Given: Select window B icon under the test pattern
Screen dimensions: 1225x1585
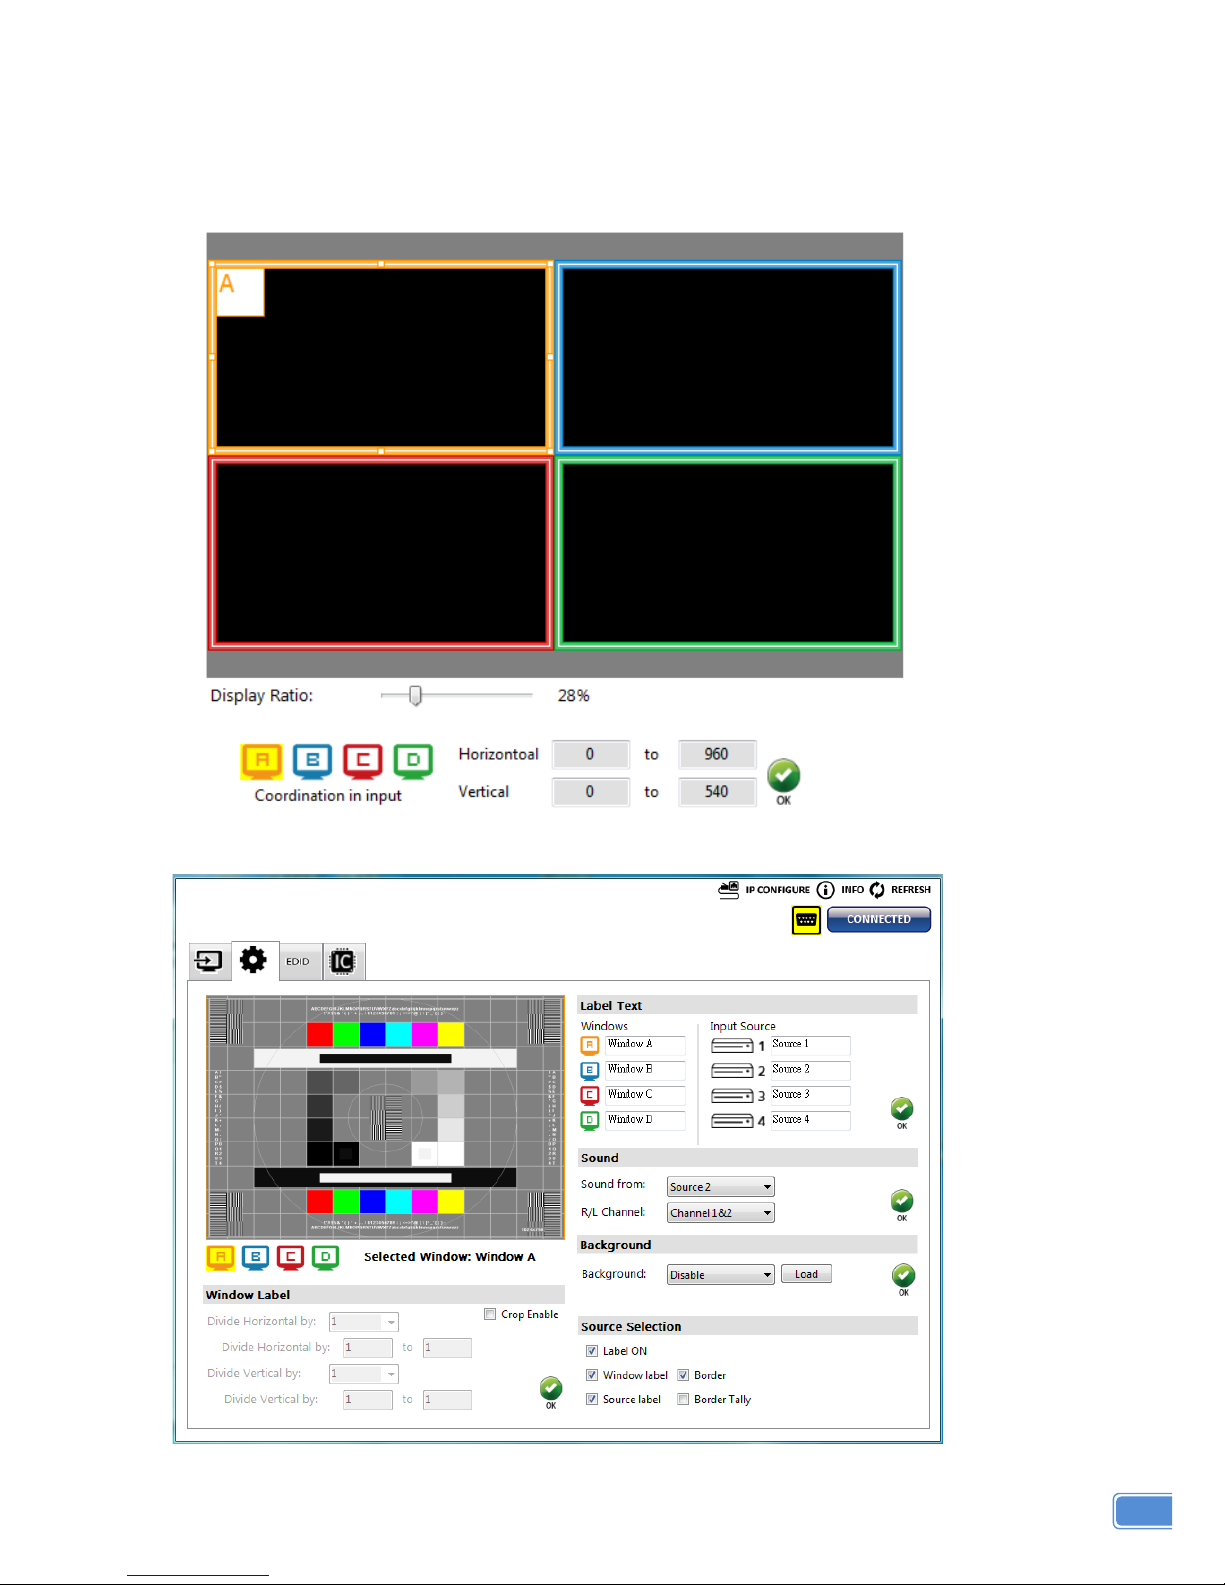Looking at the screenshot, I should tap(256, 1257).
